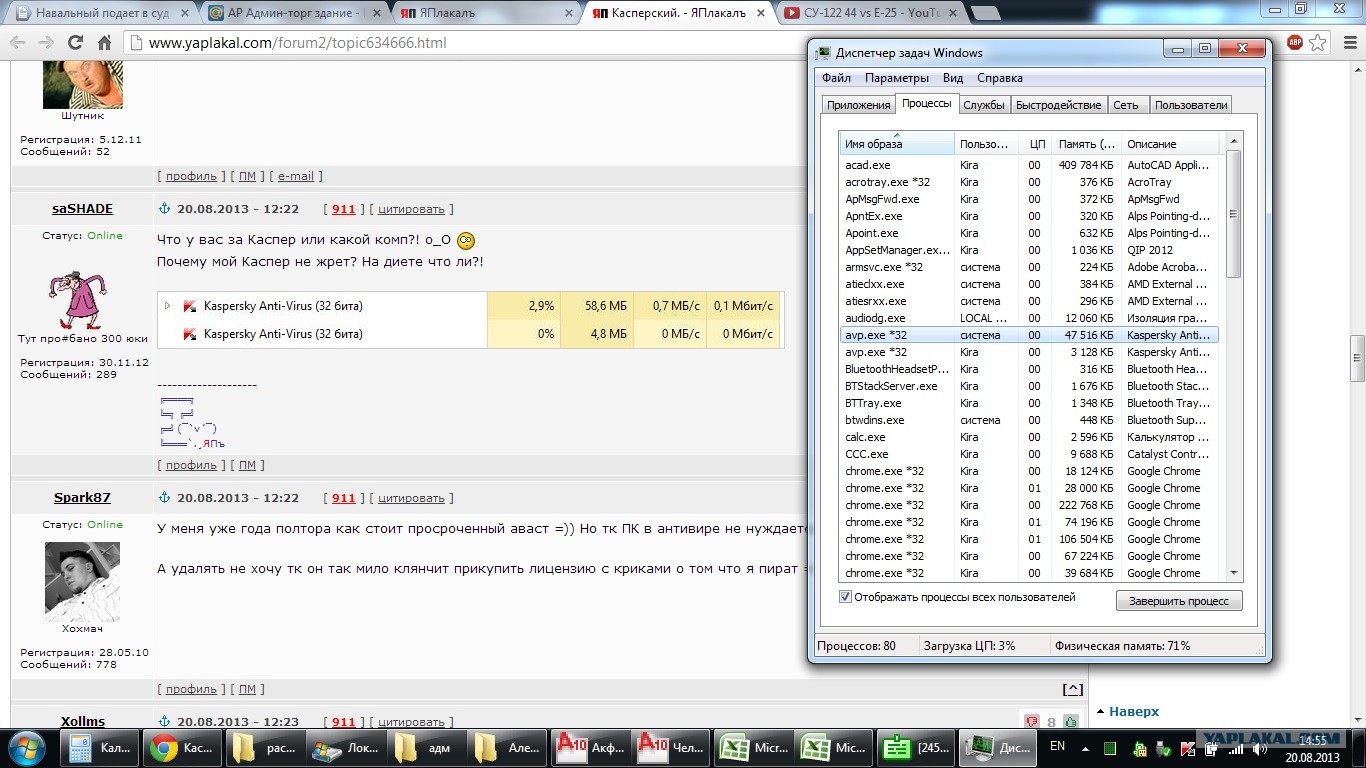Open the Spark87 username link
This screenshot has width=1366, height=768.
(82, 498)
